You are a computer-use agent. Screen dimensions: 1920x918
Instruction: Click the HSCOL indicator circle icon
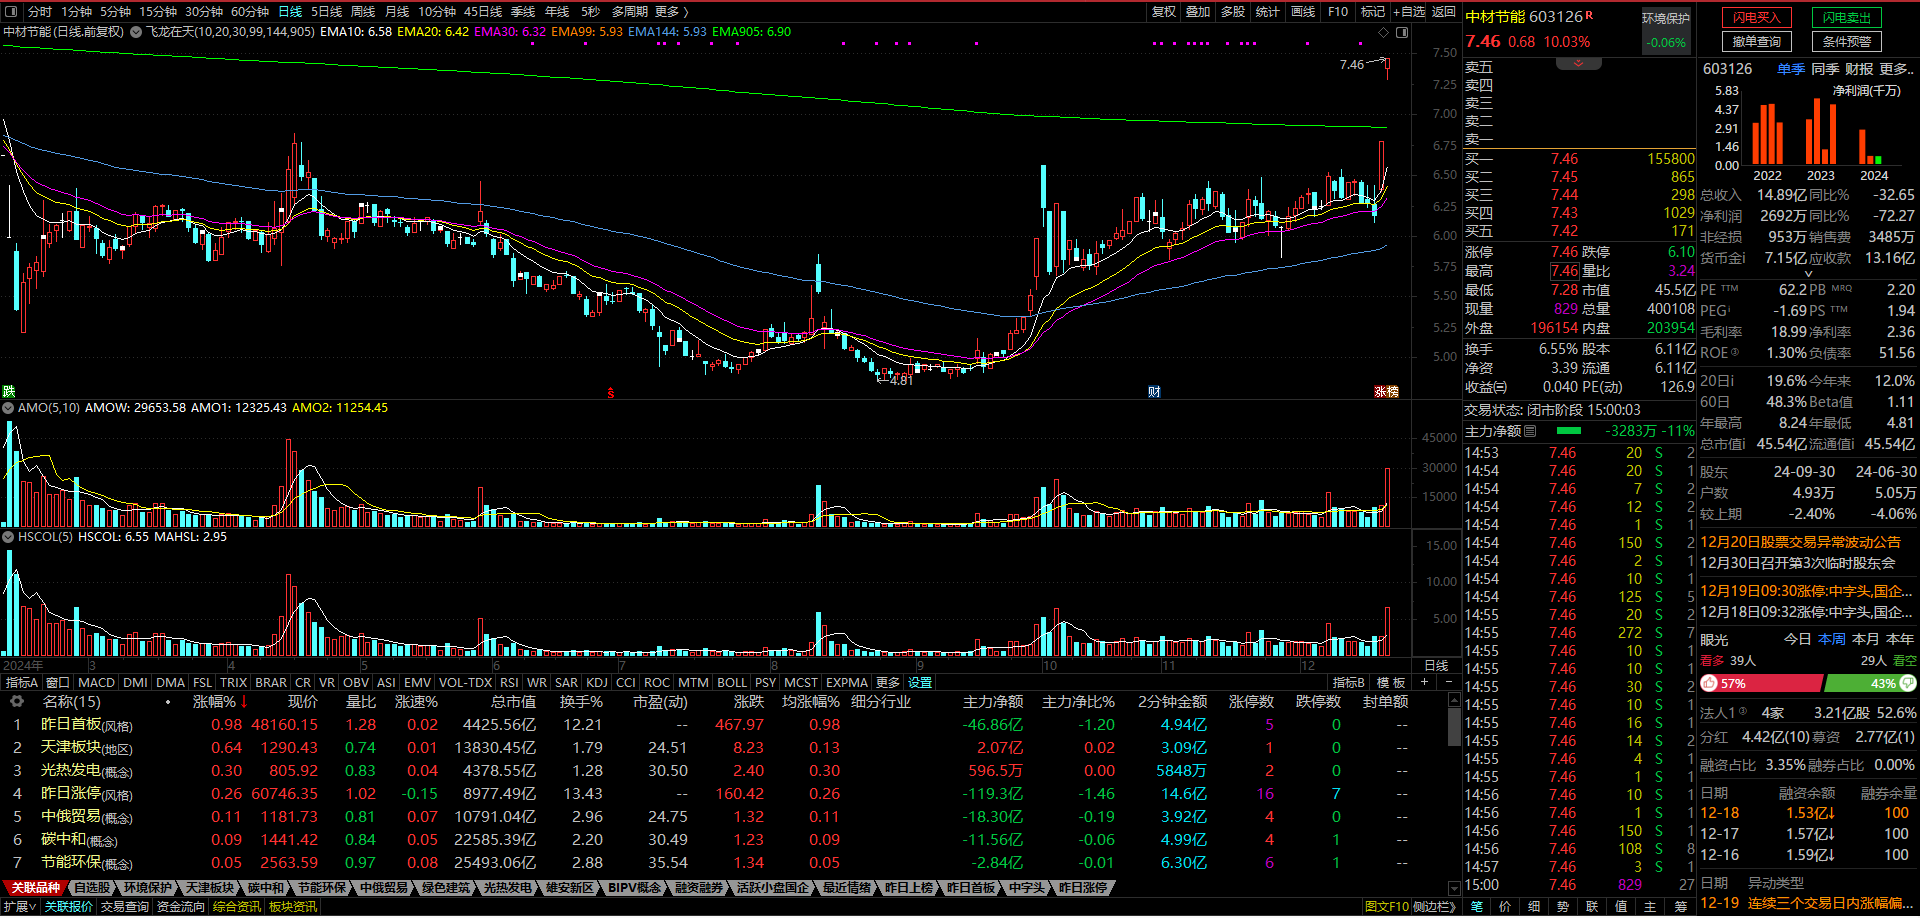8,537
